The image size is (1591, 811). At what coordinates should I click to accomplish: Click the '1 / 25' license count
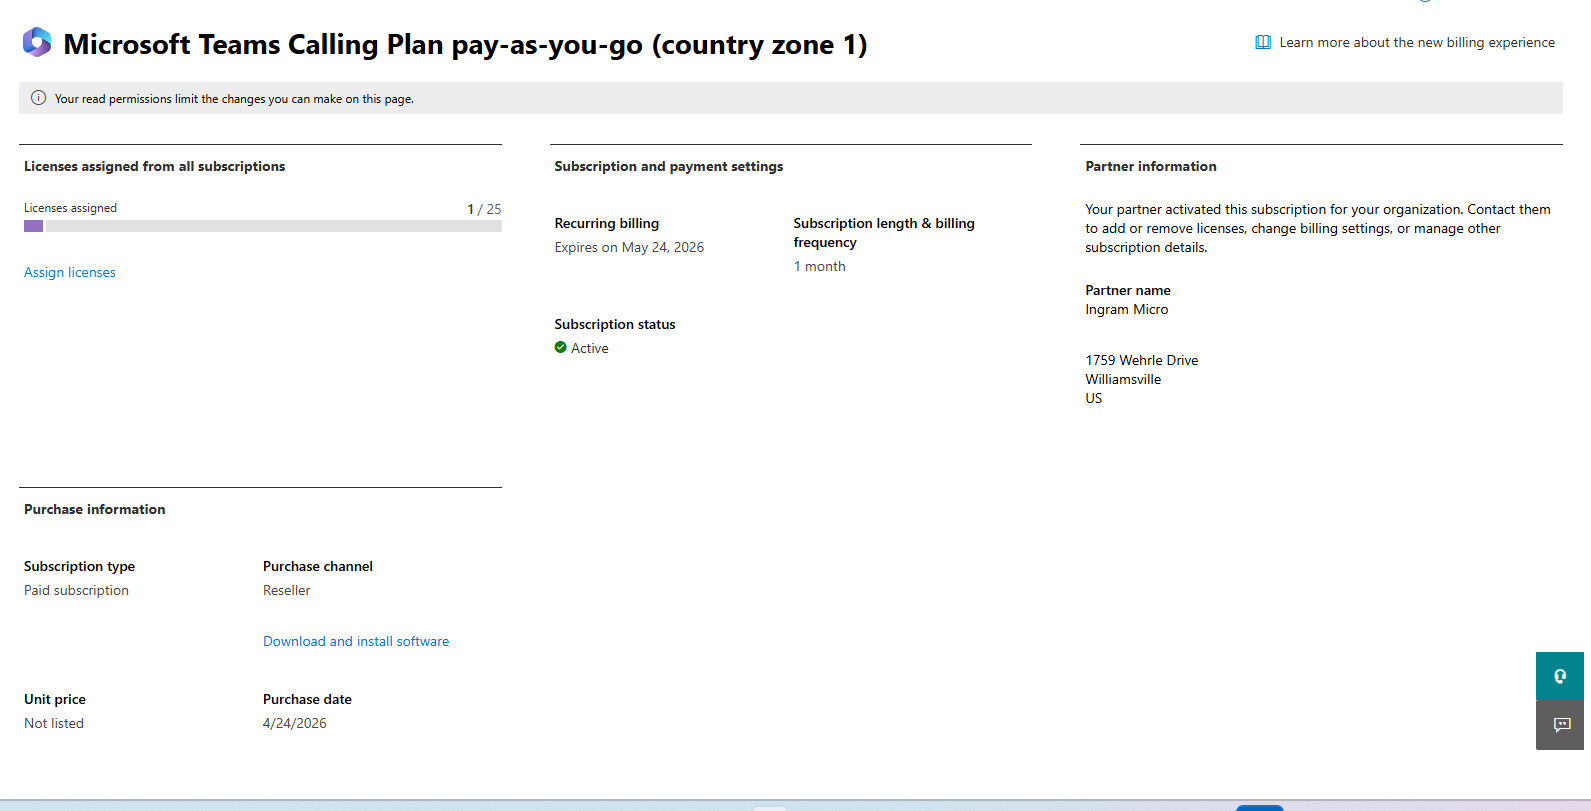(x=484, y=209)
